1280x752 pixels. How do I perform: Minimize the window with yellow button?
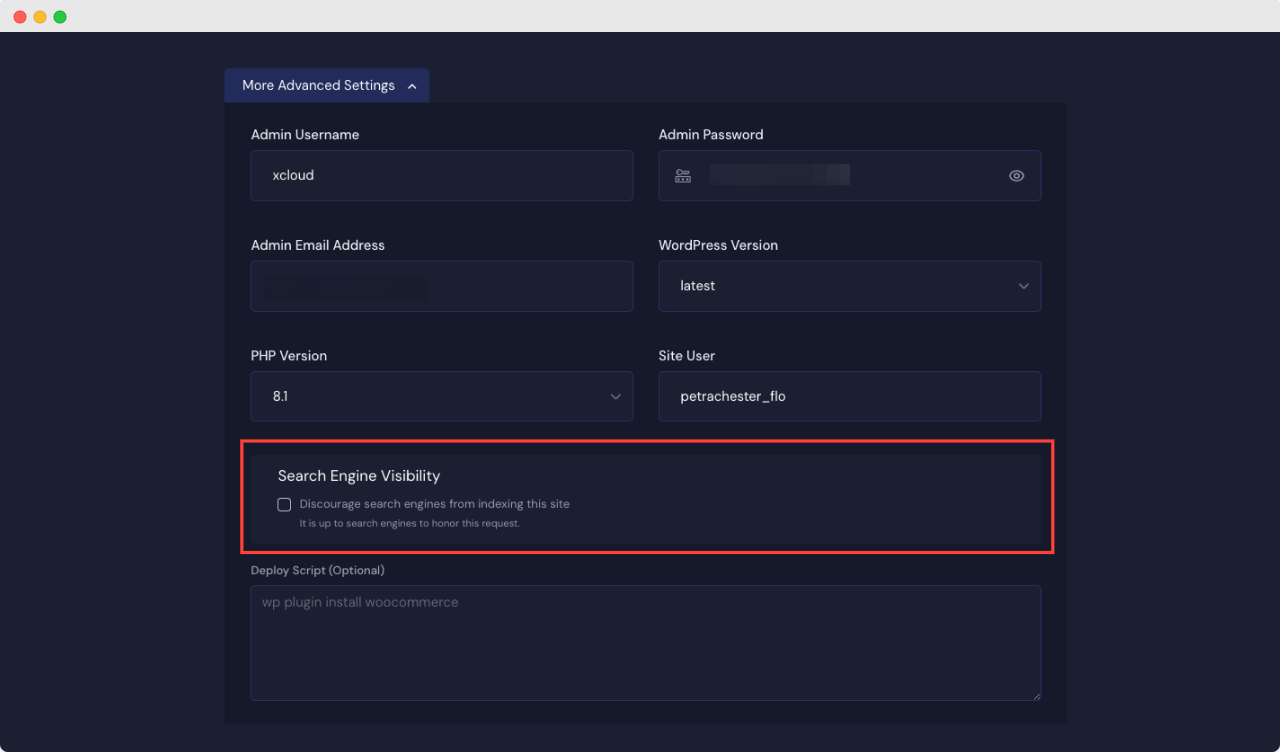click(40, 17)
